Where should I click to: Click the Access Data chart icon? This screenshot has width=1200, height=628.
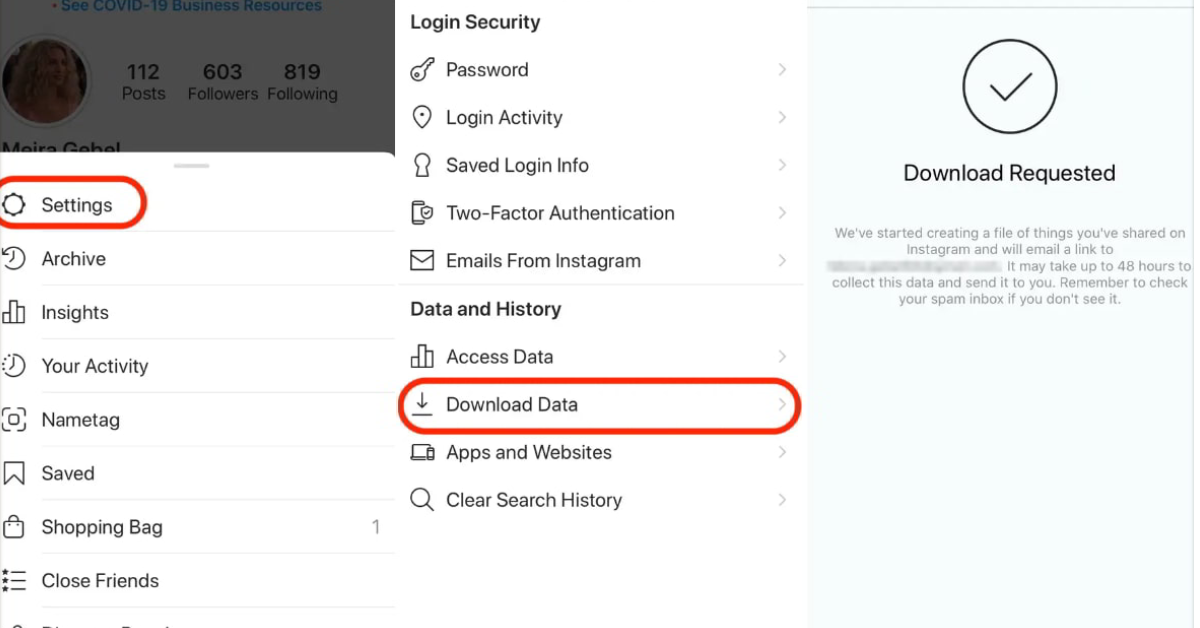(x=421, y=356)
